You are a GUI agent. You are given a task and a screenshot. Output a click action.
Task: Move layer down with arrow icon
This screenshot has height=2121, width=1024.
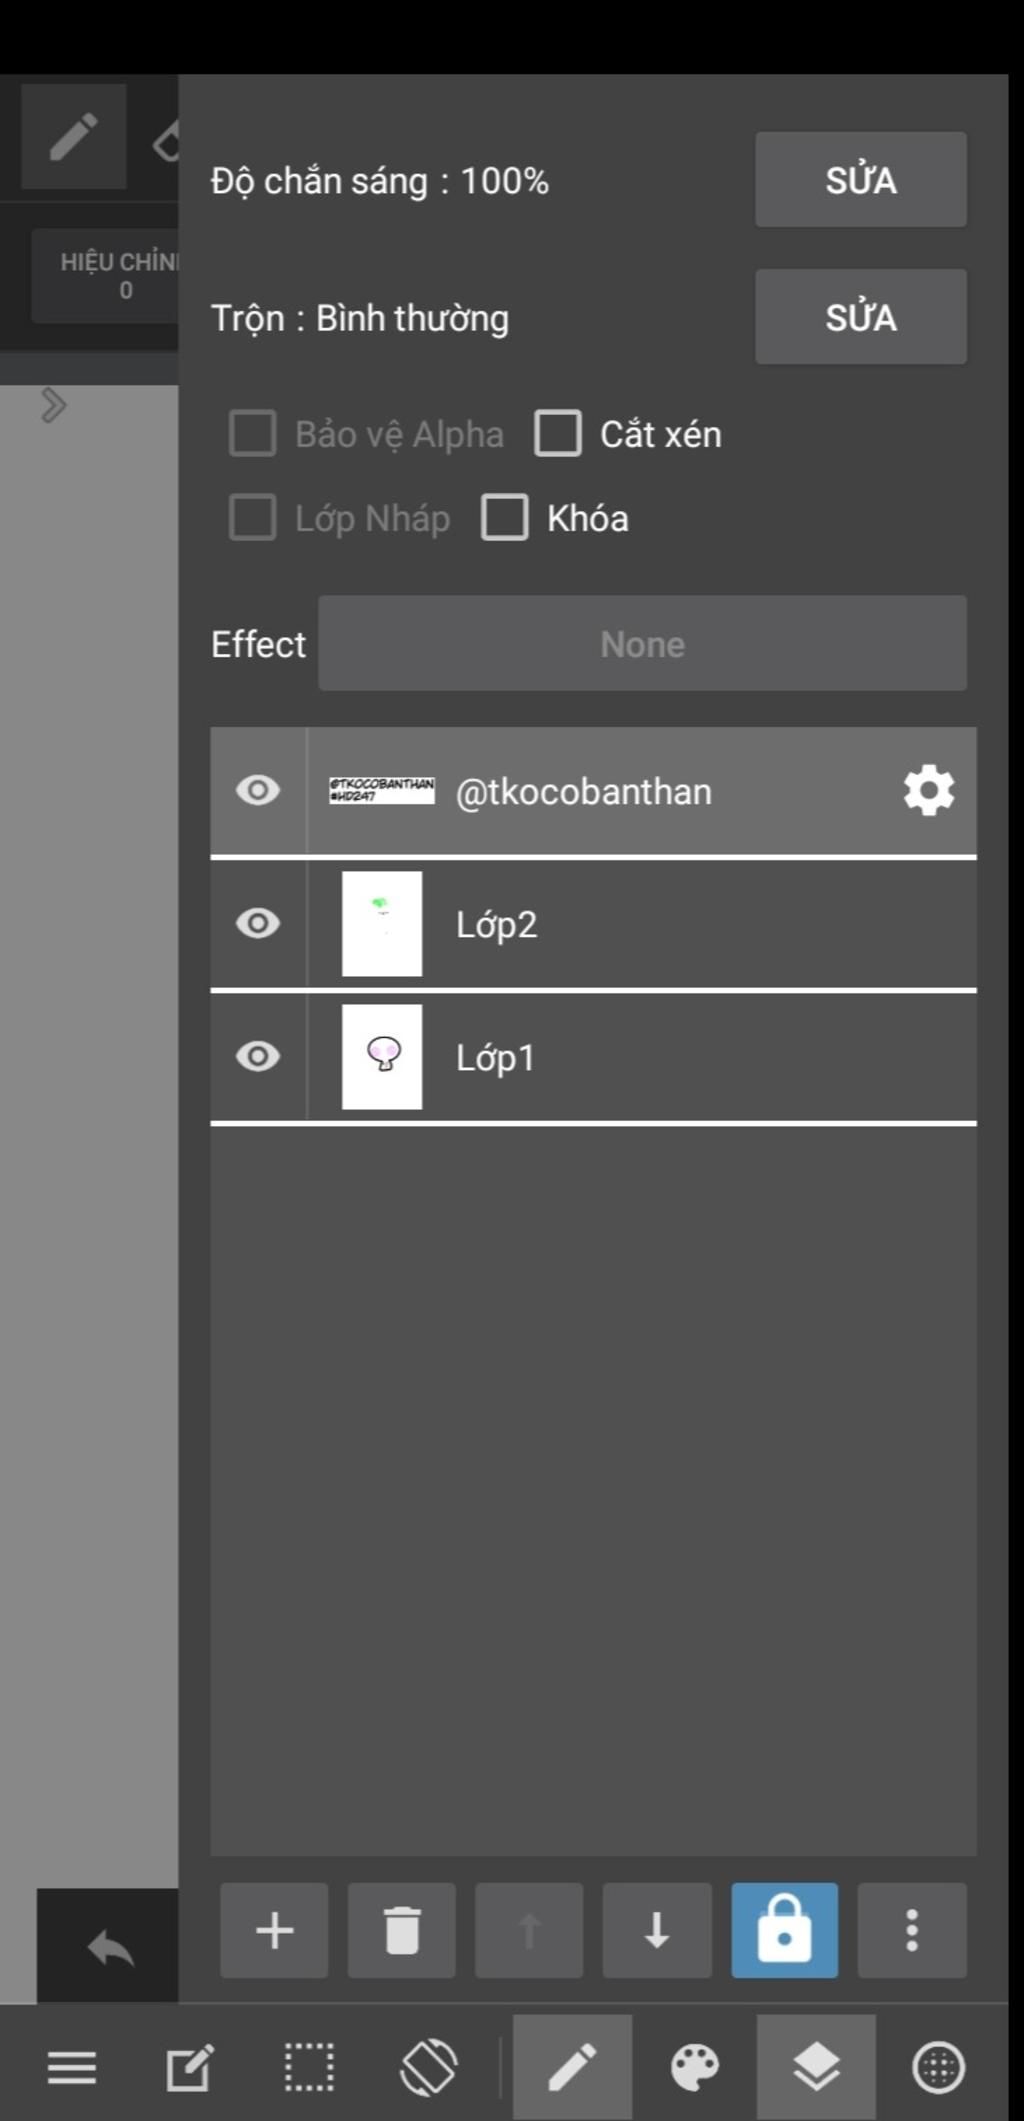coord(657,1930)
